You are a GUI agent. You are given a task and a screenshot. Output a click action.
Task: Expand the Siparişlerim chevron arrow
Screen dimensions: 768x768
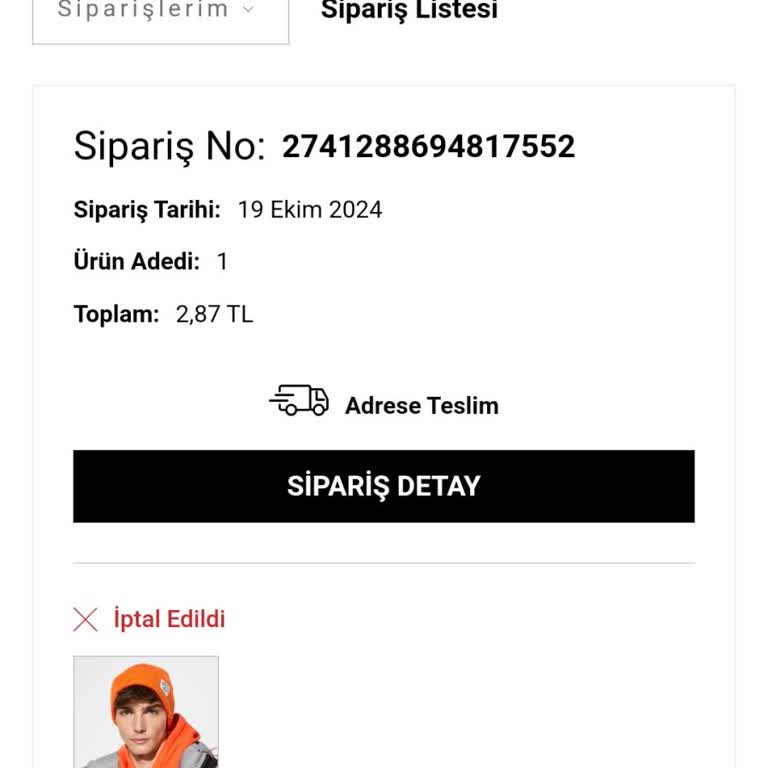[249, 10]
